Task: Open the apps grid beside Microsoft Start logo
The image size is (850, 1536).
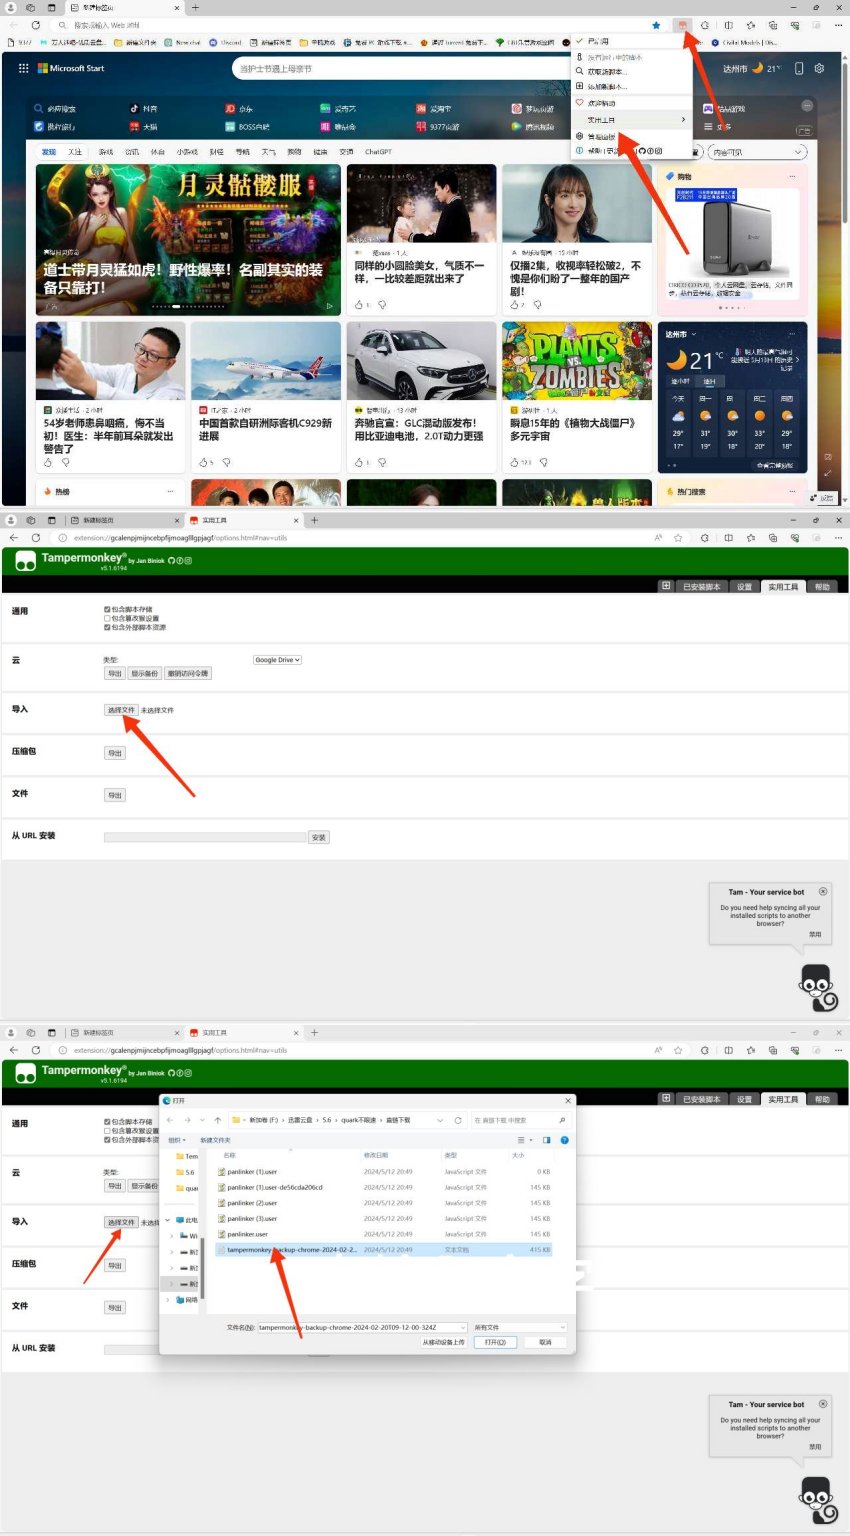Action: click(23, 69)
